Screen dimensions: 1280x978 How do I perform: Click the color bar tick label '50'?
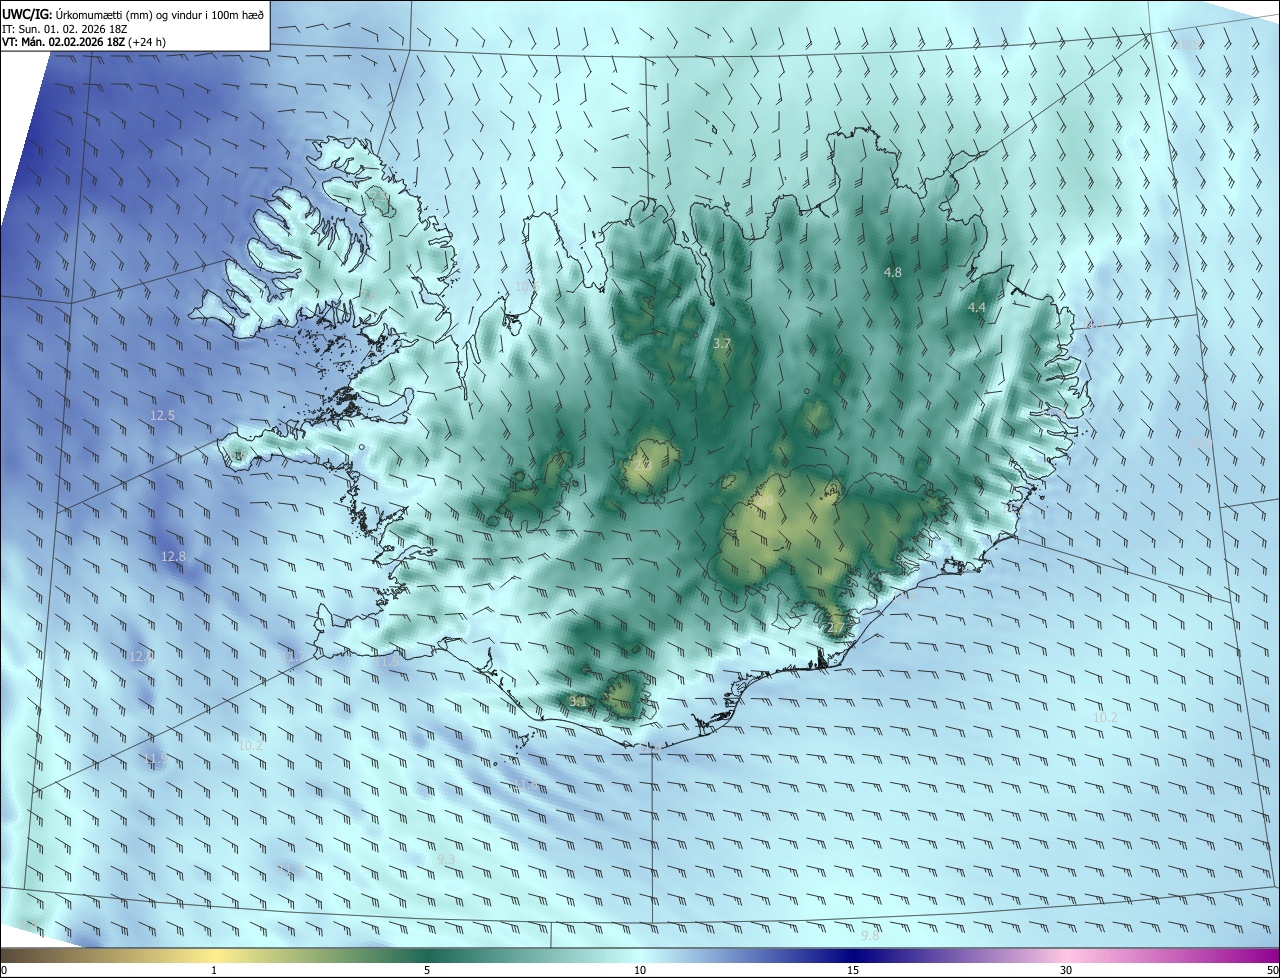1272,970
